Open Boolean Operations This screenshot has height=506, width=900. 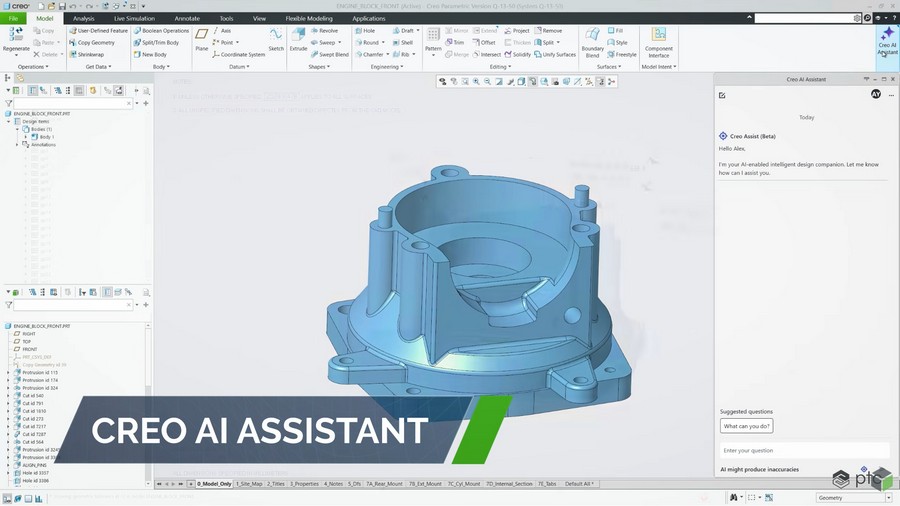click(x=161, y=31)
